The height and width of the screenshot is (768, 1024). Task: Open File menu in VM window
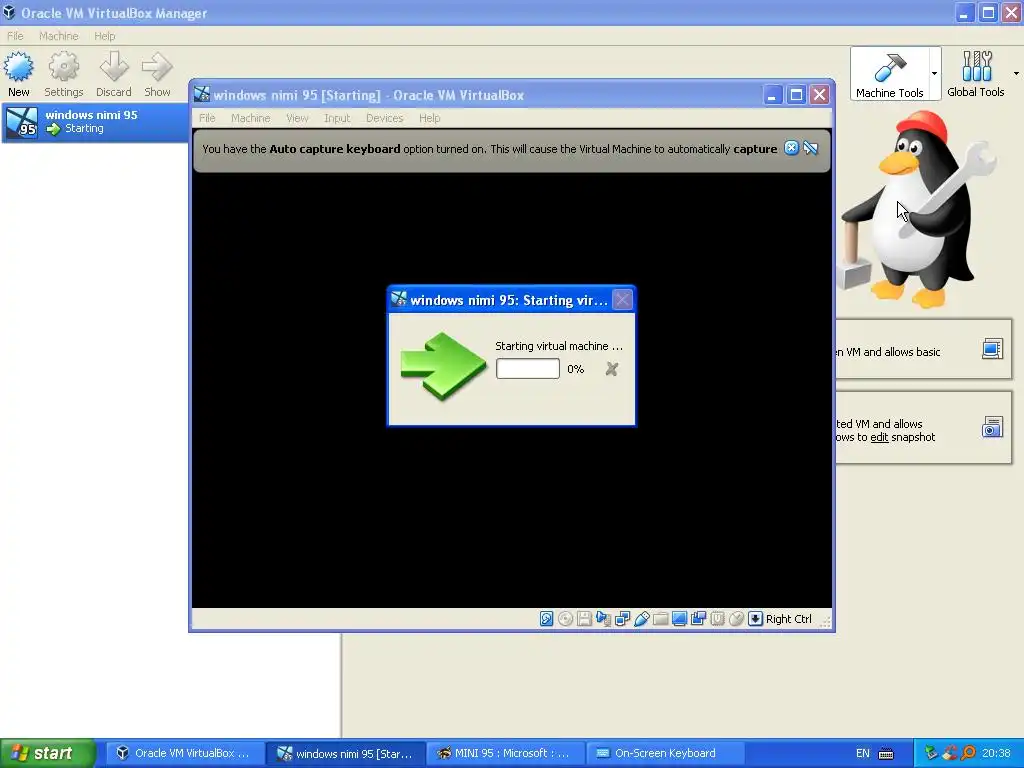click(207, 118)
